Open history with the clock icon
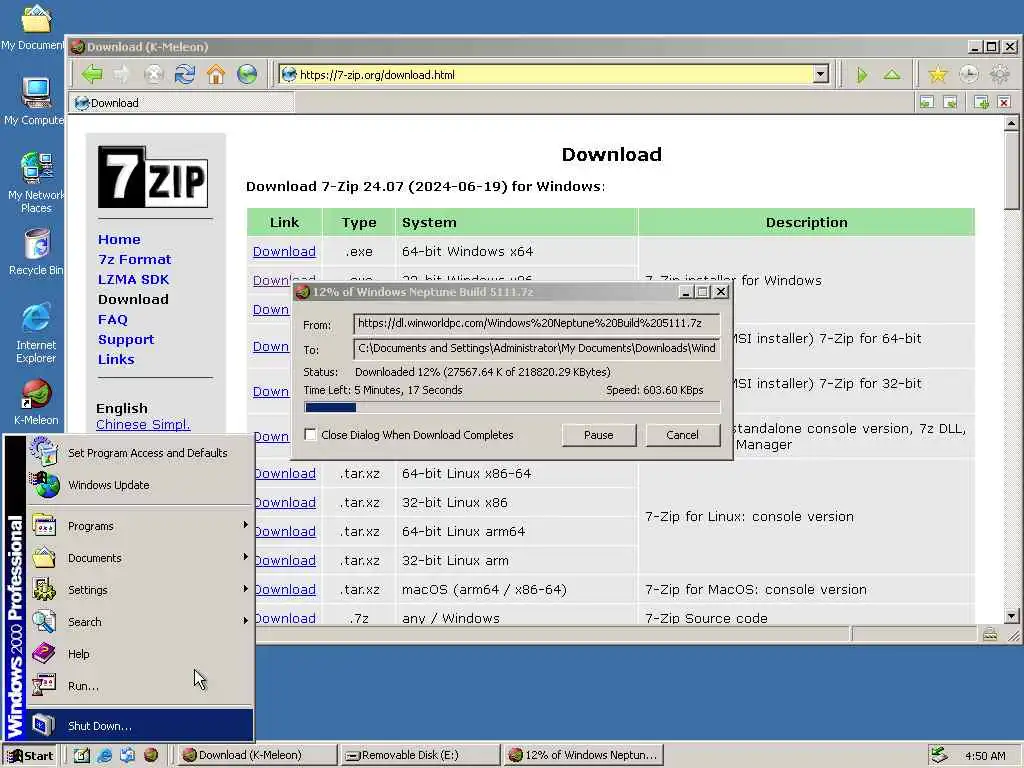1024x768 pixels. pos(968,74)
